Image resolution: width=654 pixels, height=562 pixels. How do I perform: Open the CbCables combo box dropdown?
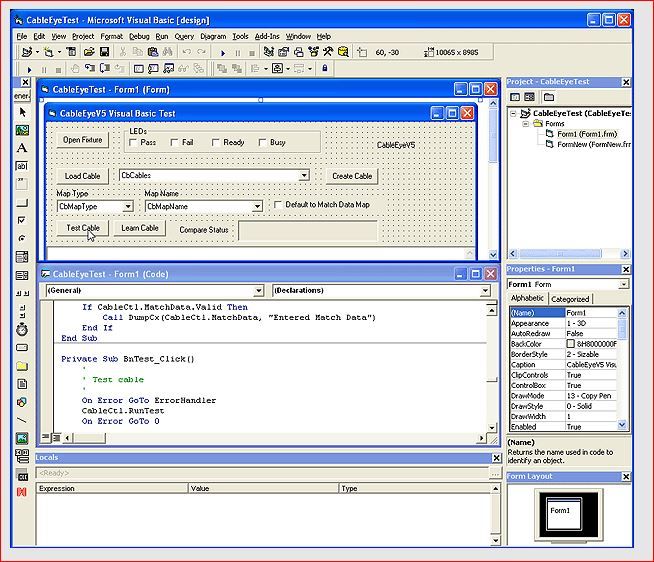click(304, 176)
